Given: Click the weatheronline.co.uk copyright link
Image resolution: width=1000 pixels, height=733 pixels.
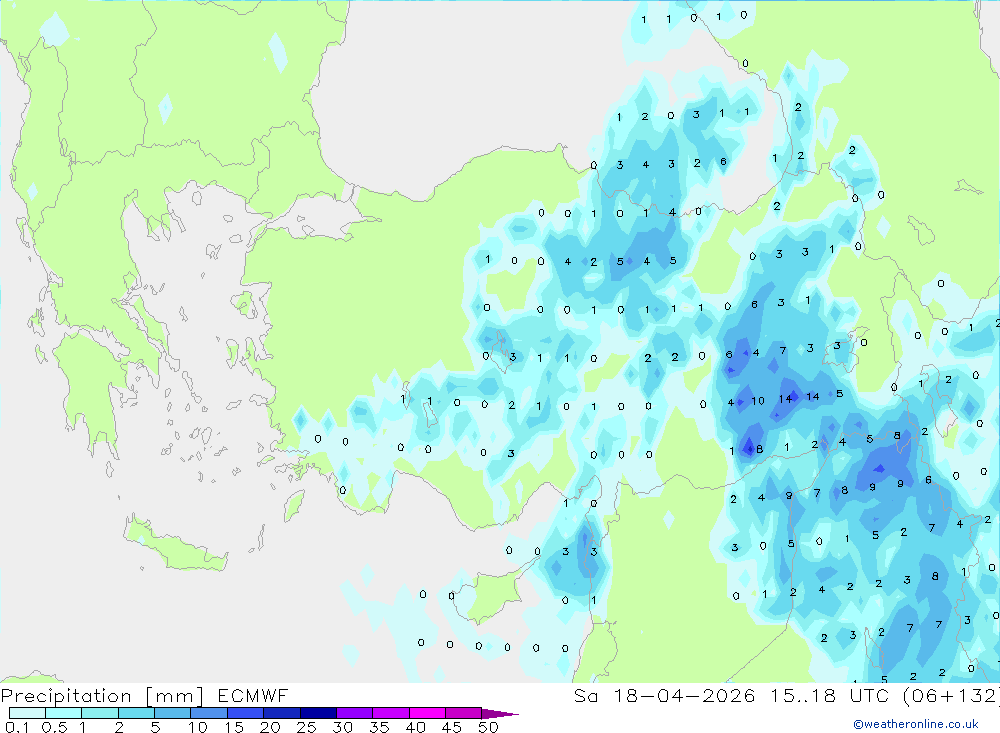Looking at the screenshot, I should point(916,724).
